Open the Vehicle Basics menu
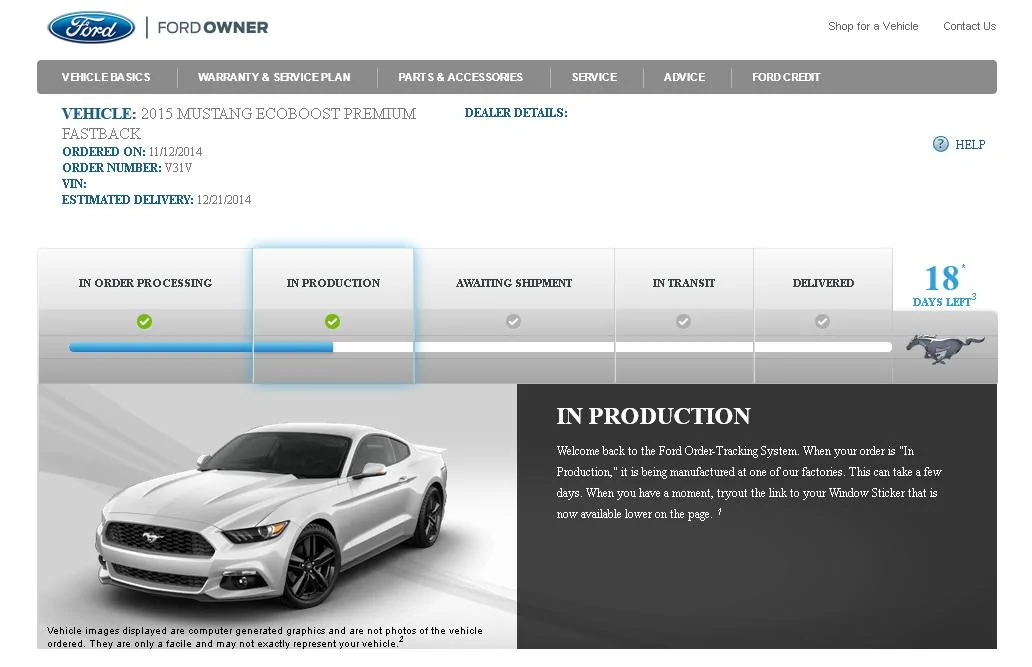The height and width of the screenshot is (667, 1032). [106, 77]
